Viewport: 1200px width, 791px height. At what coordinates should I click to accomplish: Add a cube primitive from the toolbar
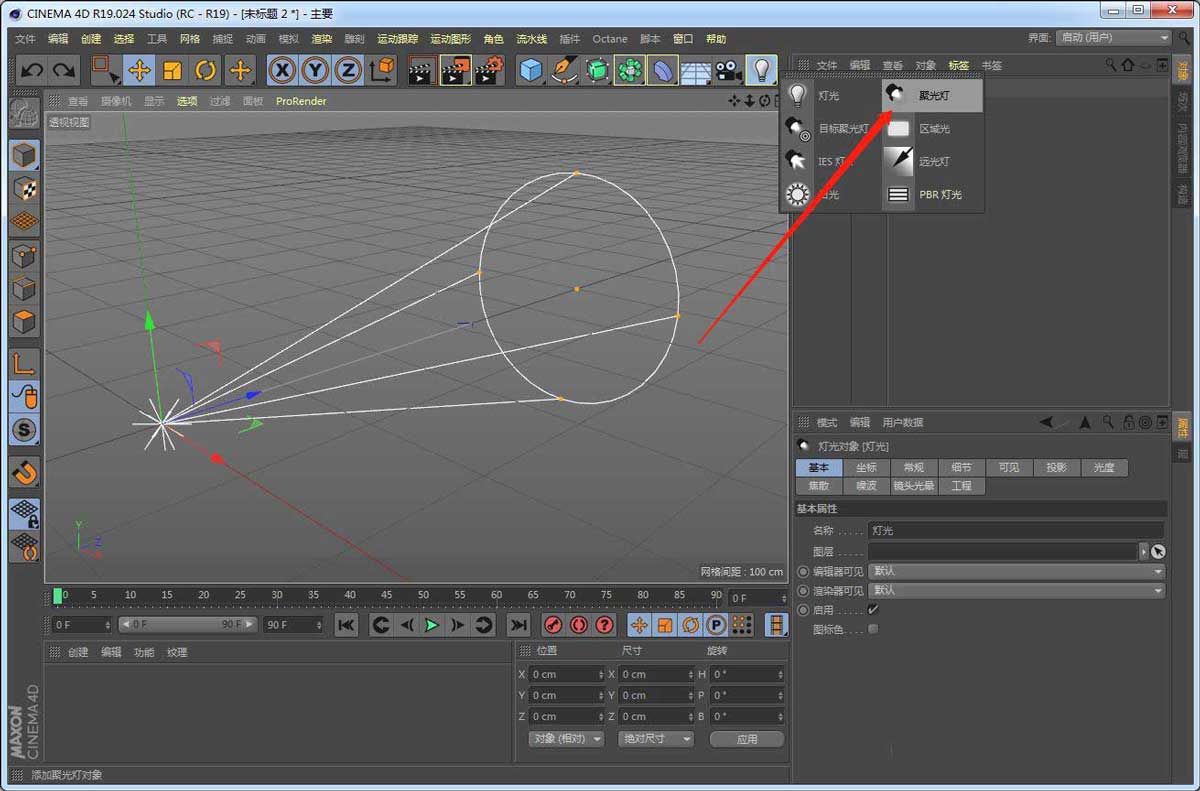coord(531,70)
